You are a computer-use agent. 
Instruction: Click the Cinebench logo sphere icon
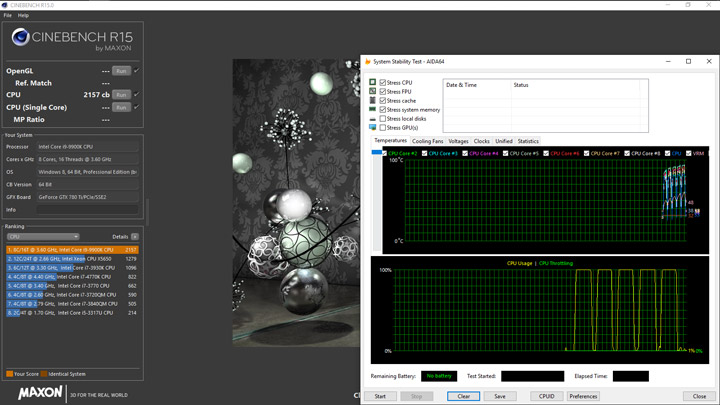point(20,38)
